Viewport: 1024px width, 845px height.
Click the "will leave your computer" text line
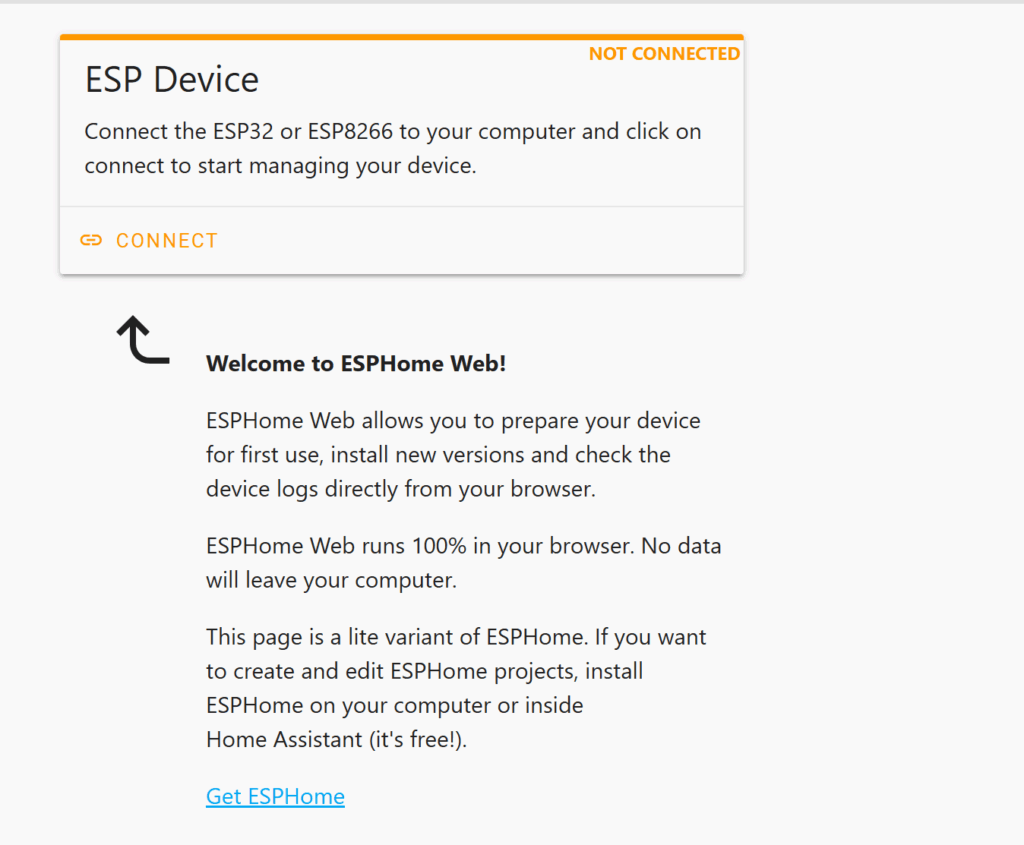[331, 580]
